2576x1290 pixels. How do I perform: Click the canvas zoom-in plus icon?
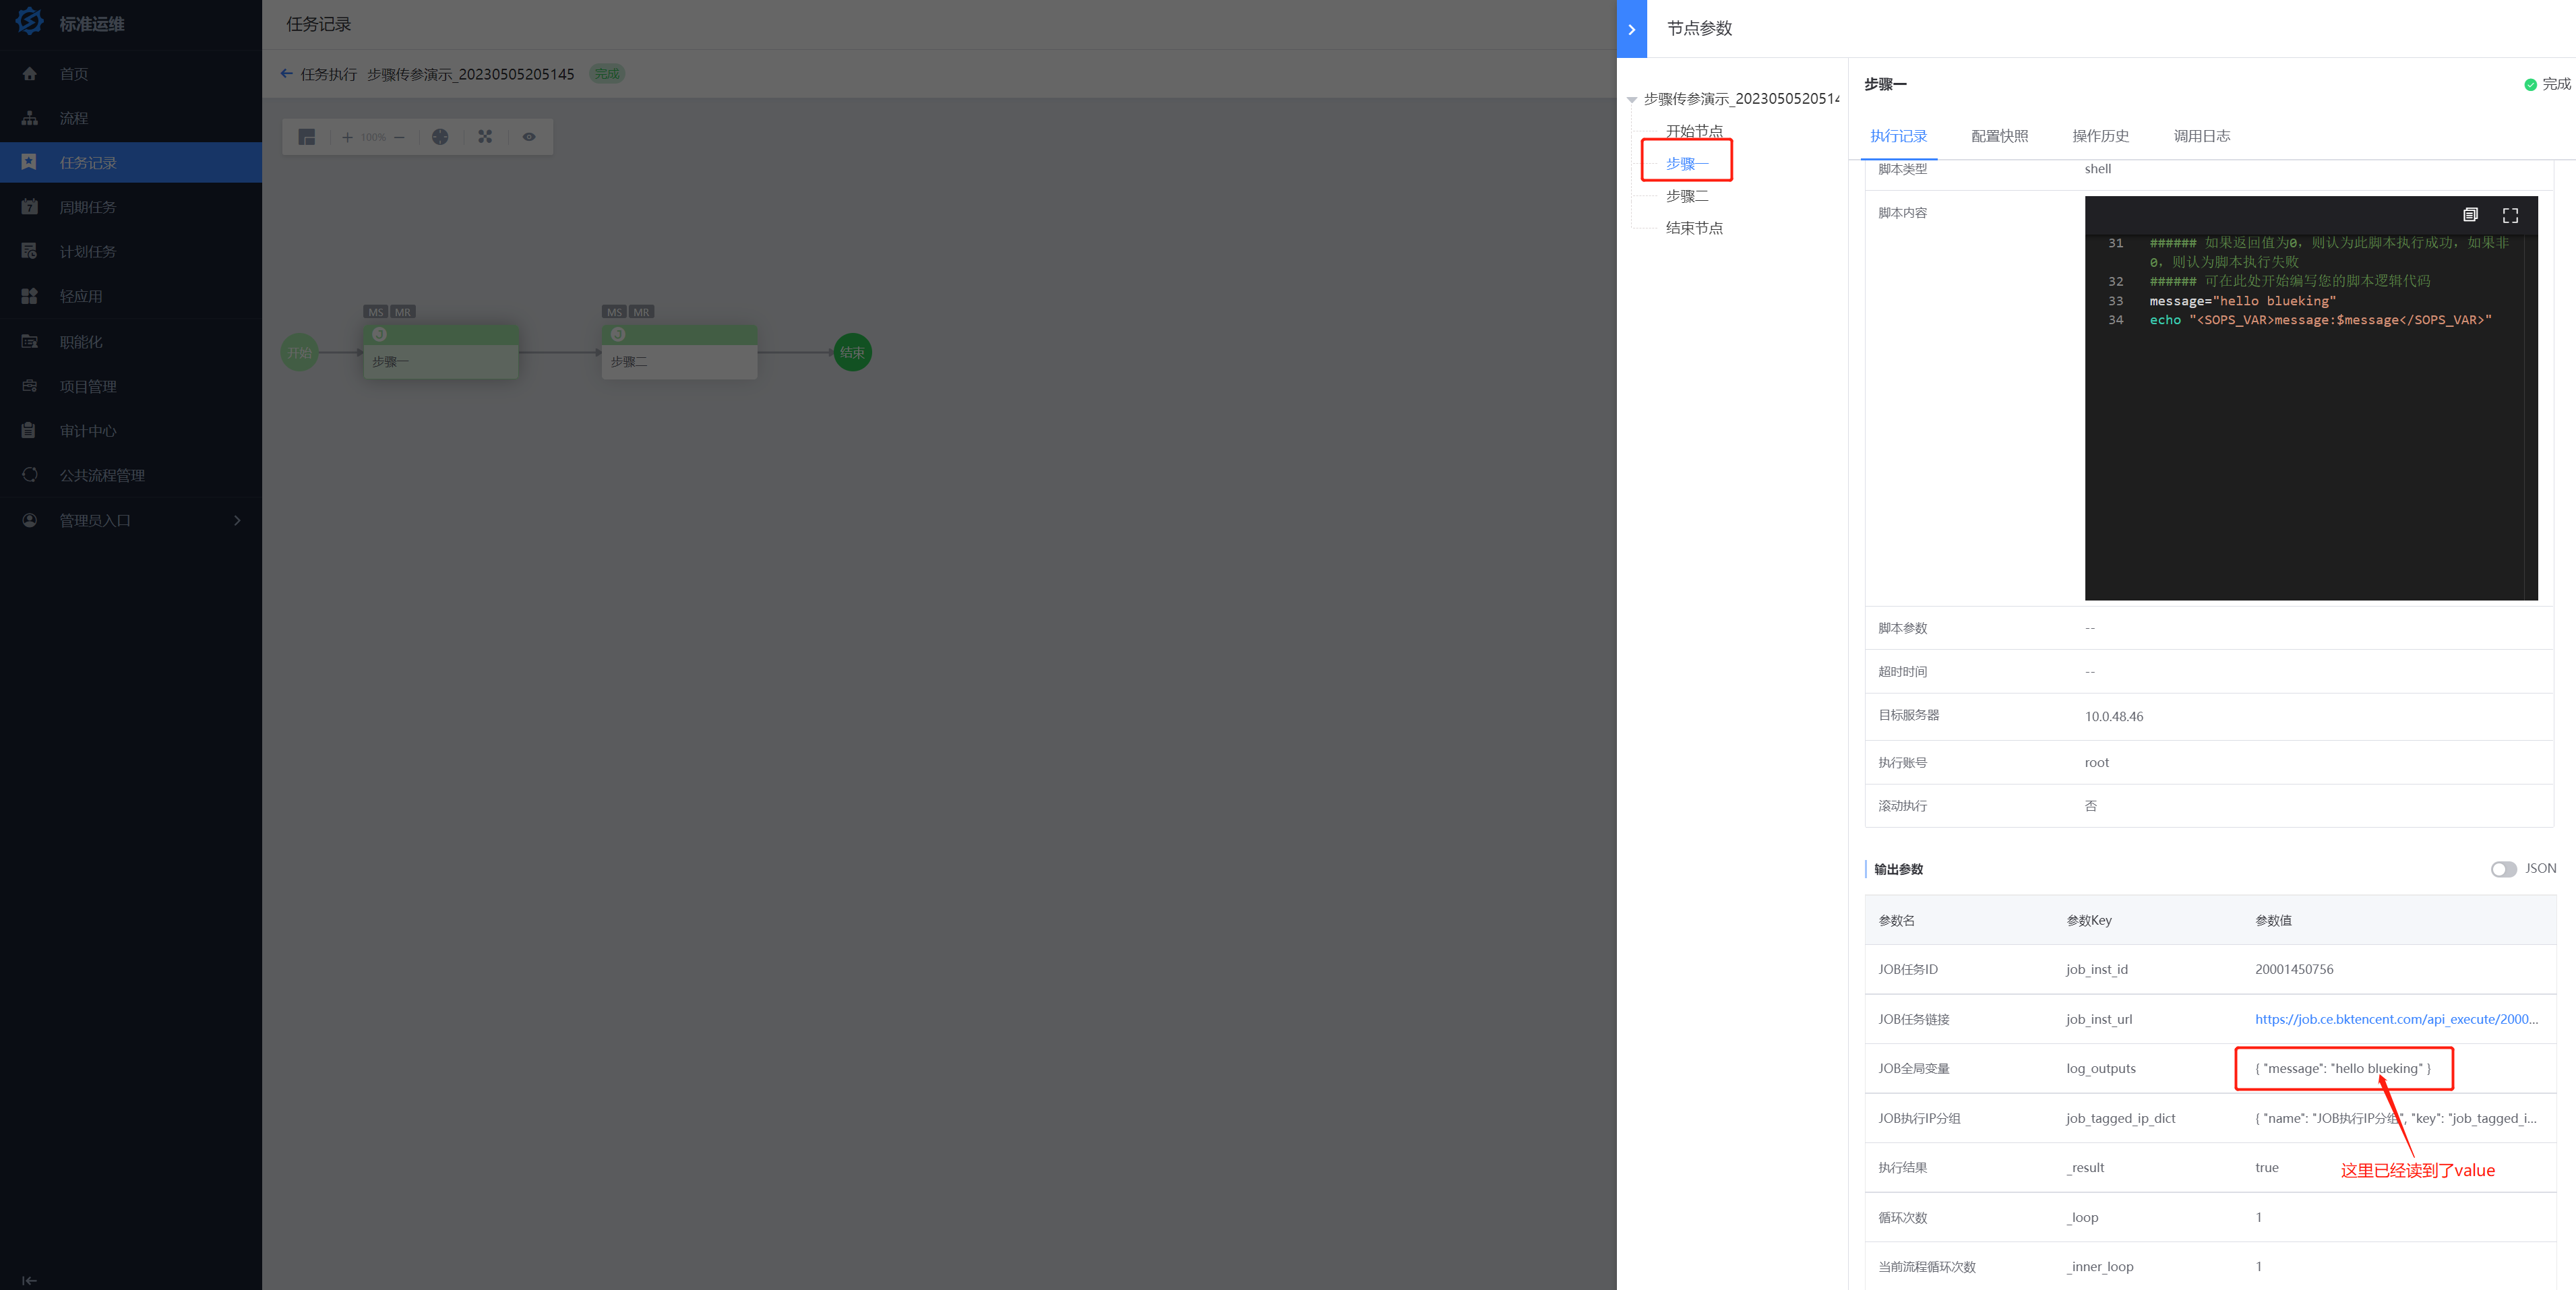click(347, 137)
